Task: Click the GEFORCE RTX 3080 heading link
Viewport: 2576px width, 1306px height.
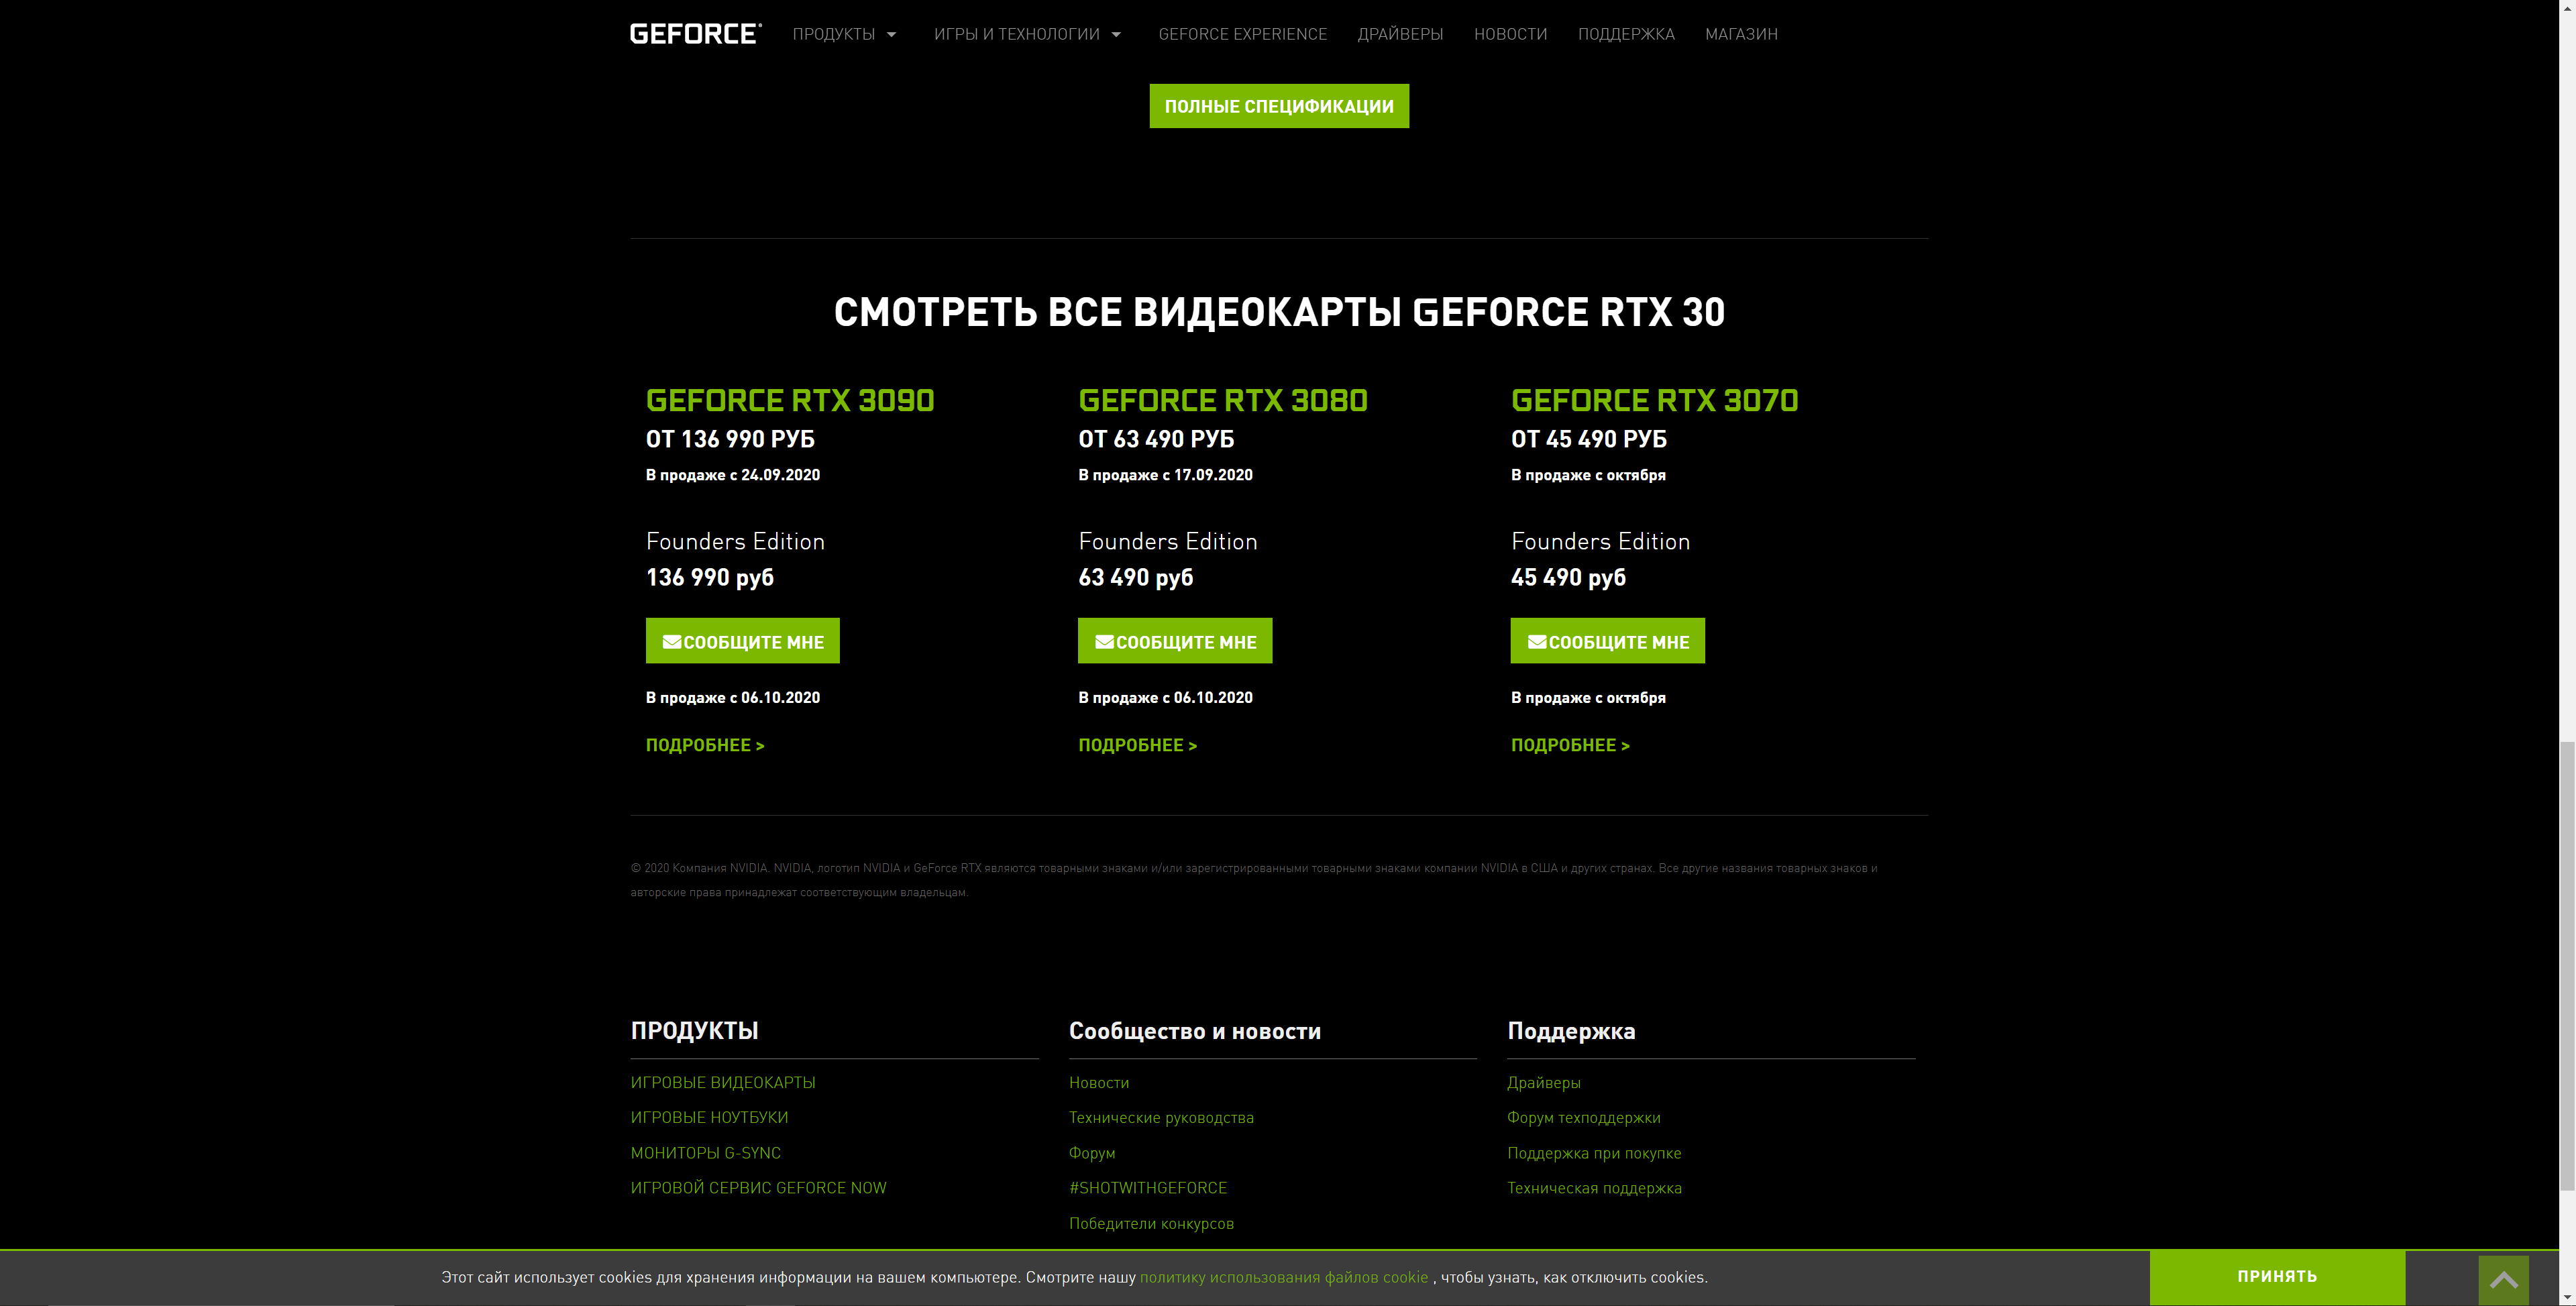Action: pos(1222,400)
